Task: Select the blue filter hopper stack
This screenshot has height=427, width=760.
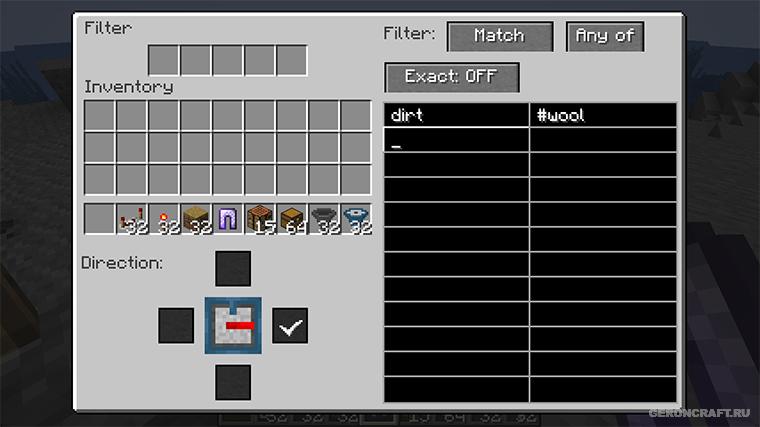Action: coord(356,219)
